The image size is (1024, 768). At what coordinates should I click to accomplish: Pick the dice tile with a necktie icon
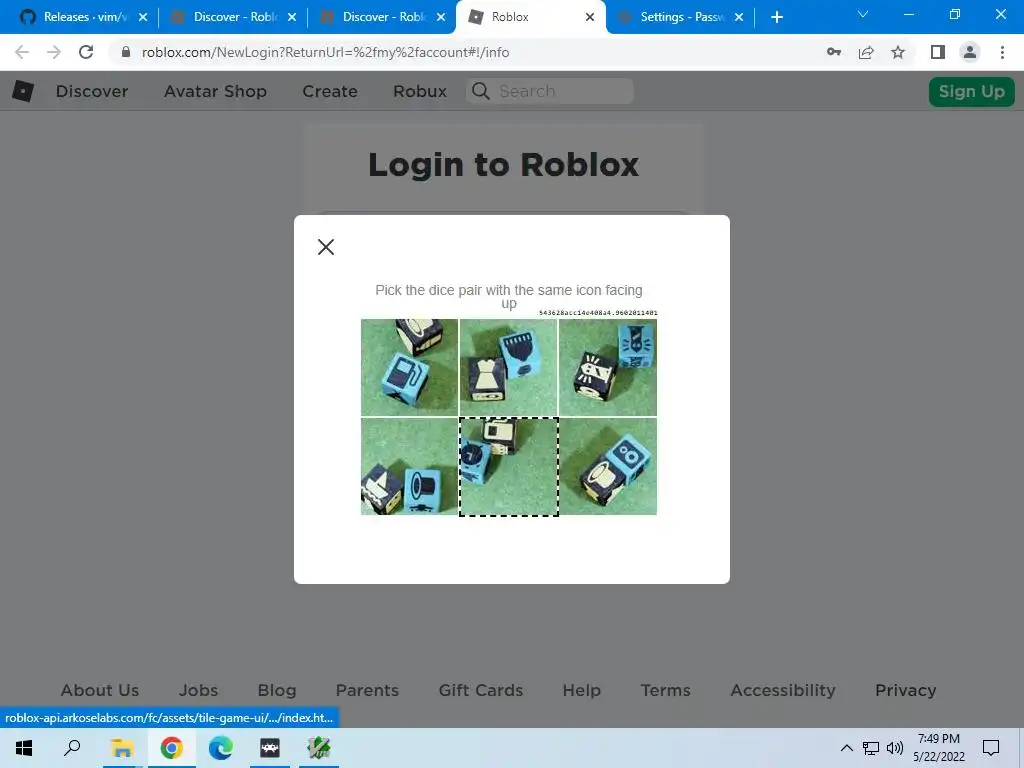[608, 367]
